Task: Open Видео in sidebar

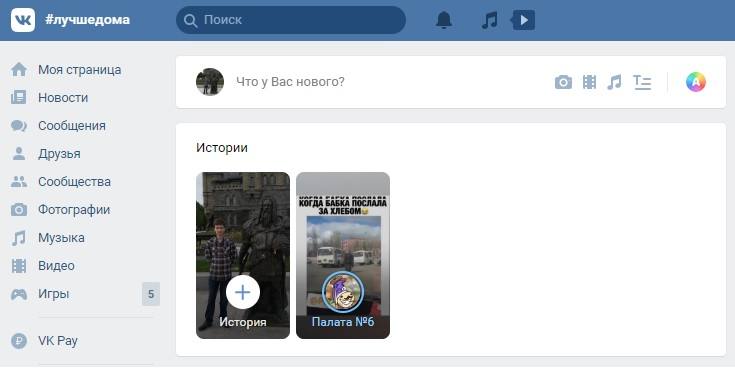Action: point(56,266)
